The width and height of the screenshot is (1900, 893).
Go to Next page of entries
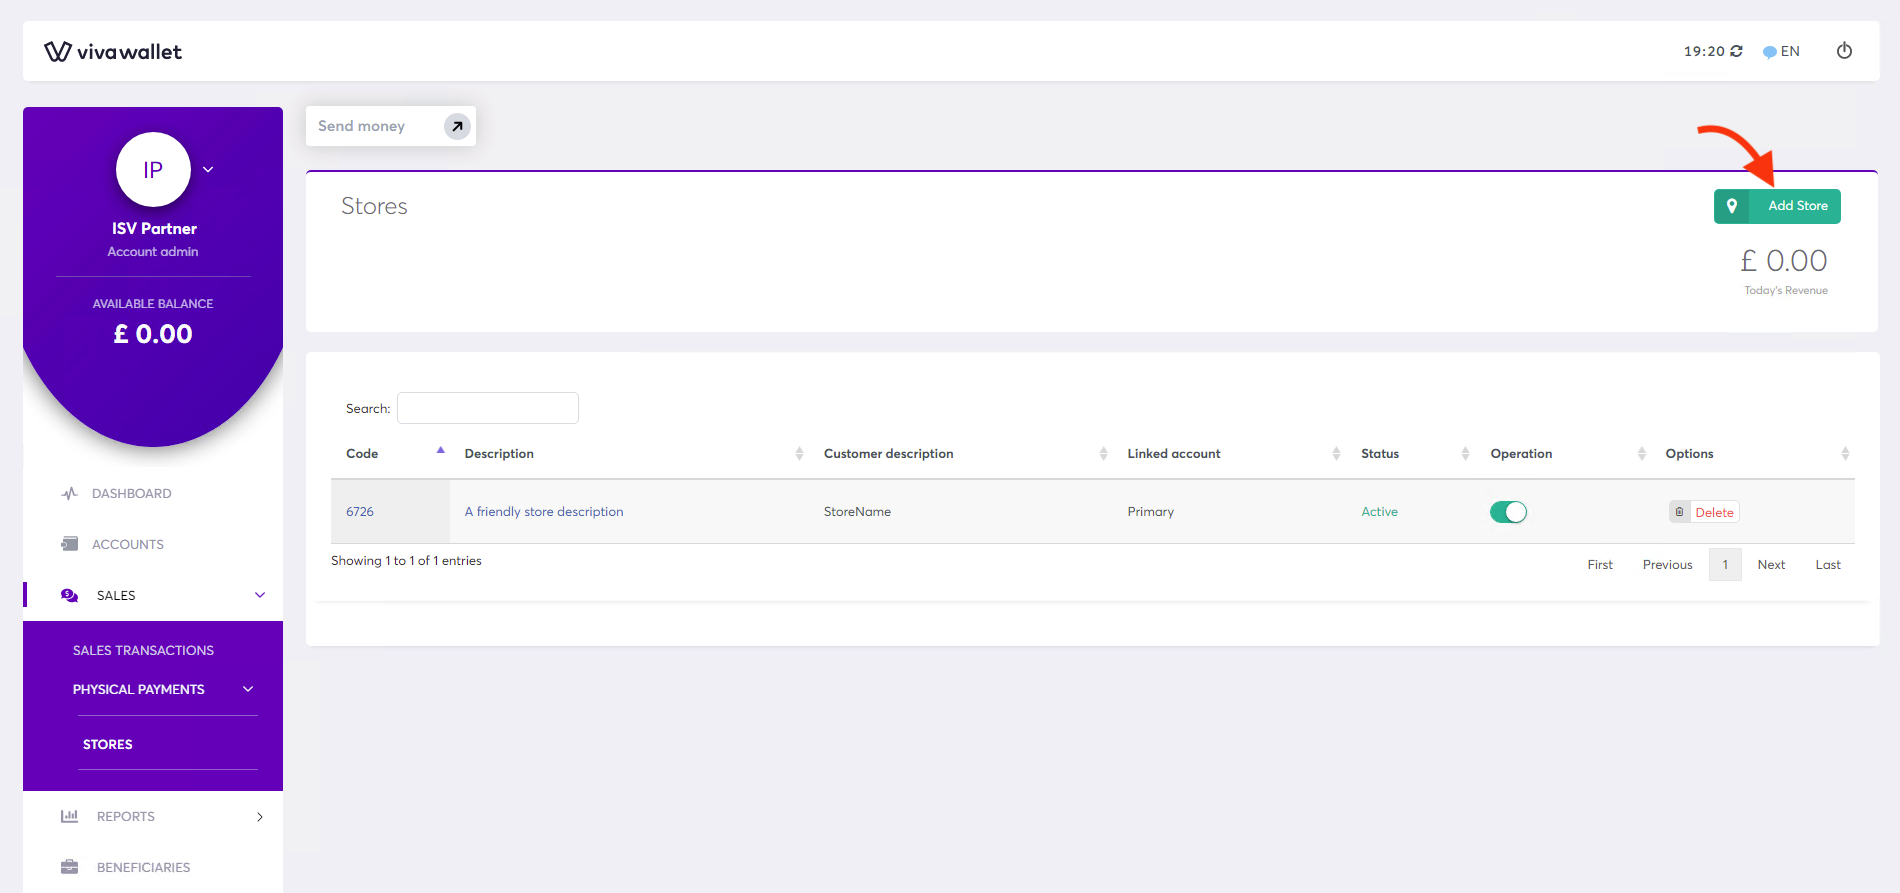pos(1771,565)
